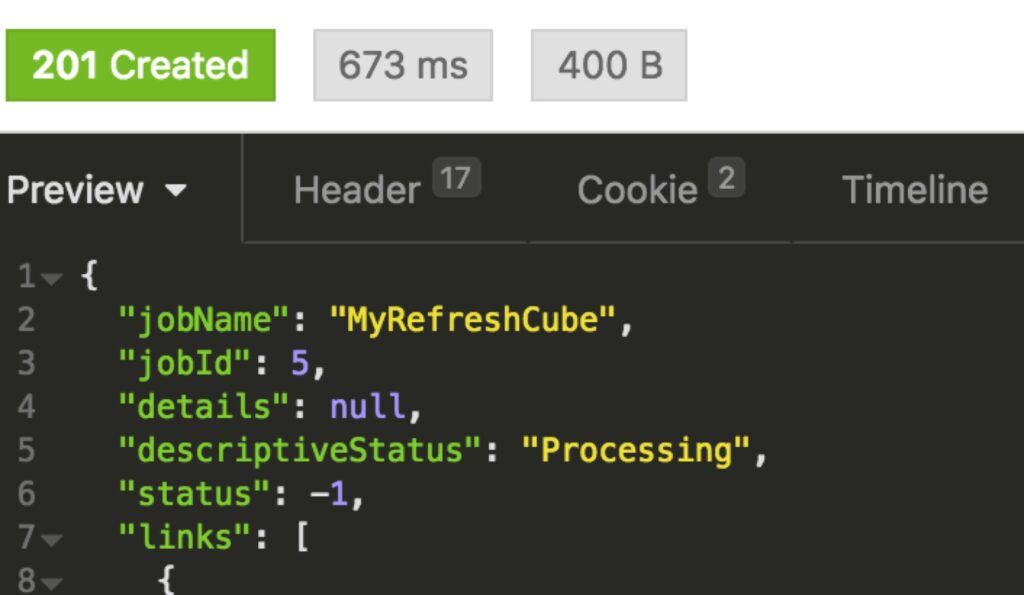Switch to the Header tab
Screen dimensions: 1024x595
(x=357, y=190)
